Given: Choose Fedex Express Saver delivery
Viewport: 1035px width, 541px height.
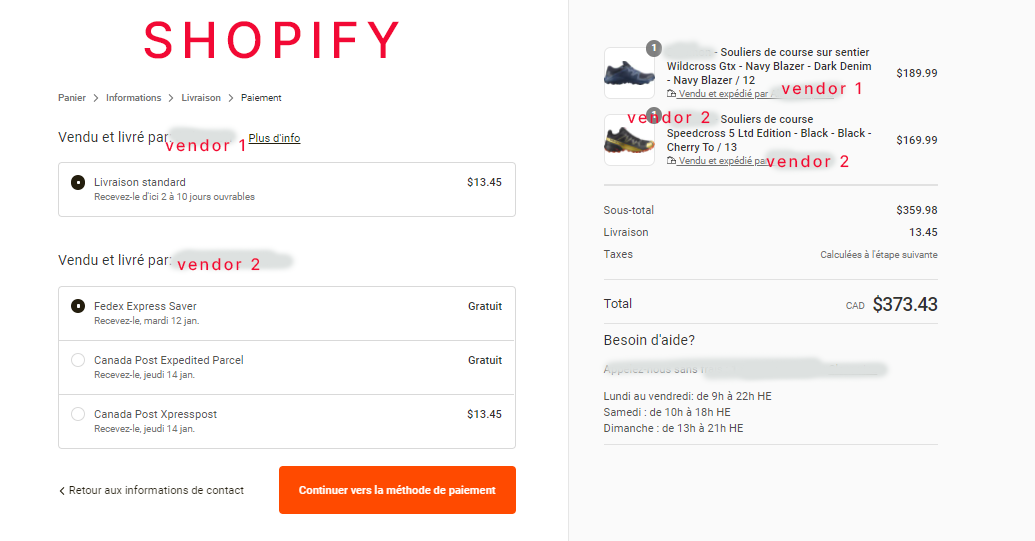Looking at the screenshot, I should coord(78,306).
